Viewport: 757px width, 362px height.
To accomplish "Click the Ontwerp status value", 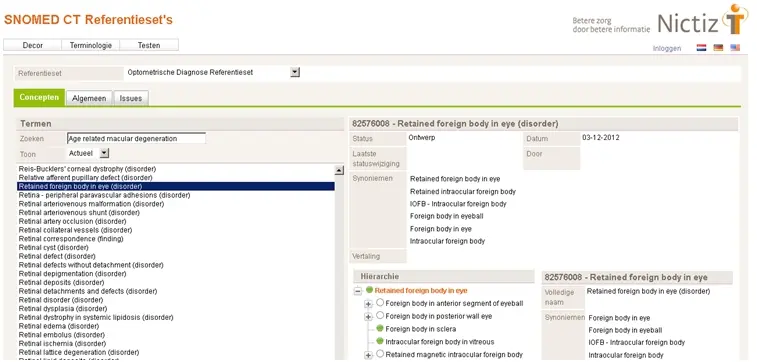I will 421,138.
